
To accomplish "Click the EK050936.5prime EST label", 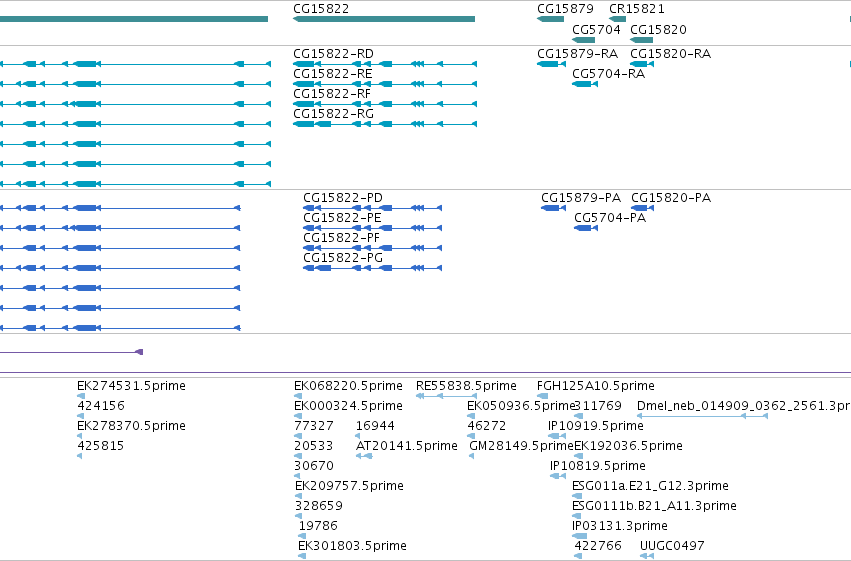I will [520, 406].
